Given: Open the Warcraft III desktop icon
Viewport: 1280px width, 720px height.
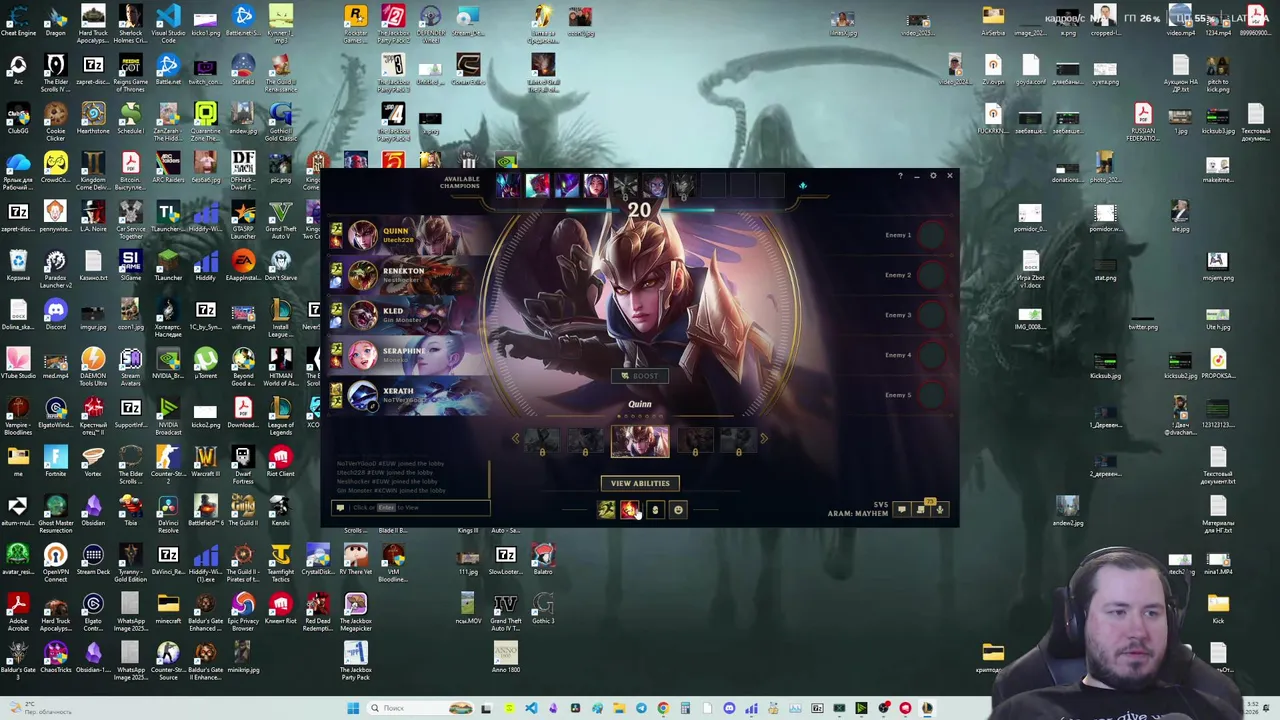Looking at the screenshot, I should tap(205, 462).
